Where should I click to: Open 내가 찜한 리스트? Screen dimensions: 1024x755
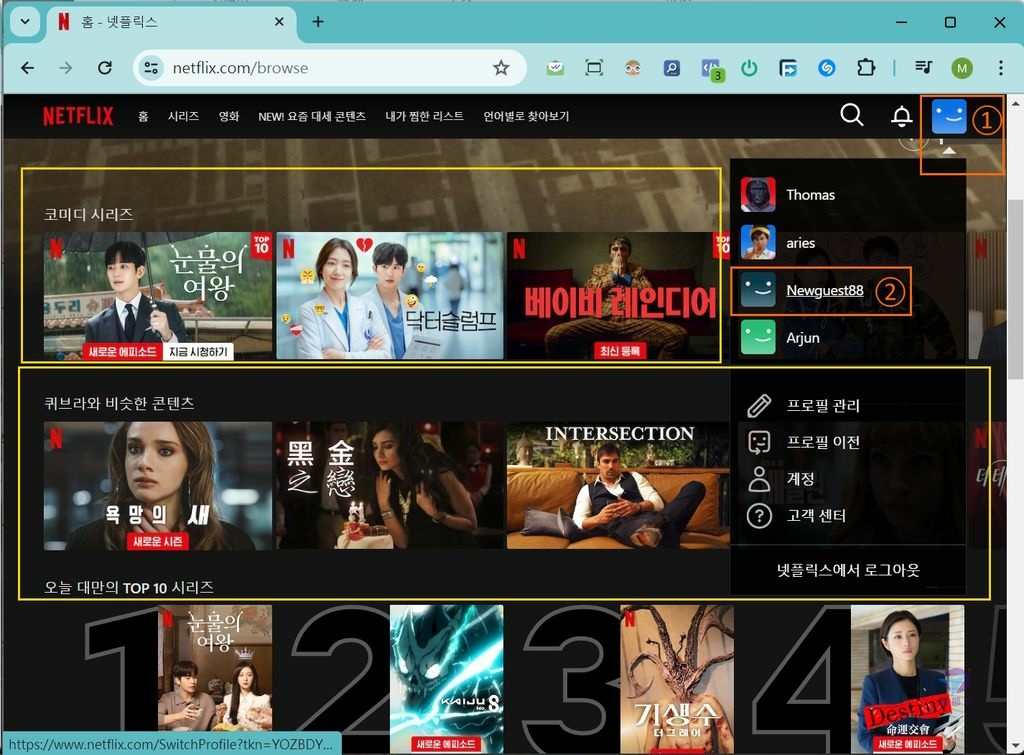click(424, 116)
